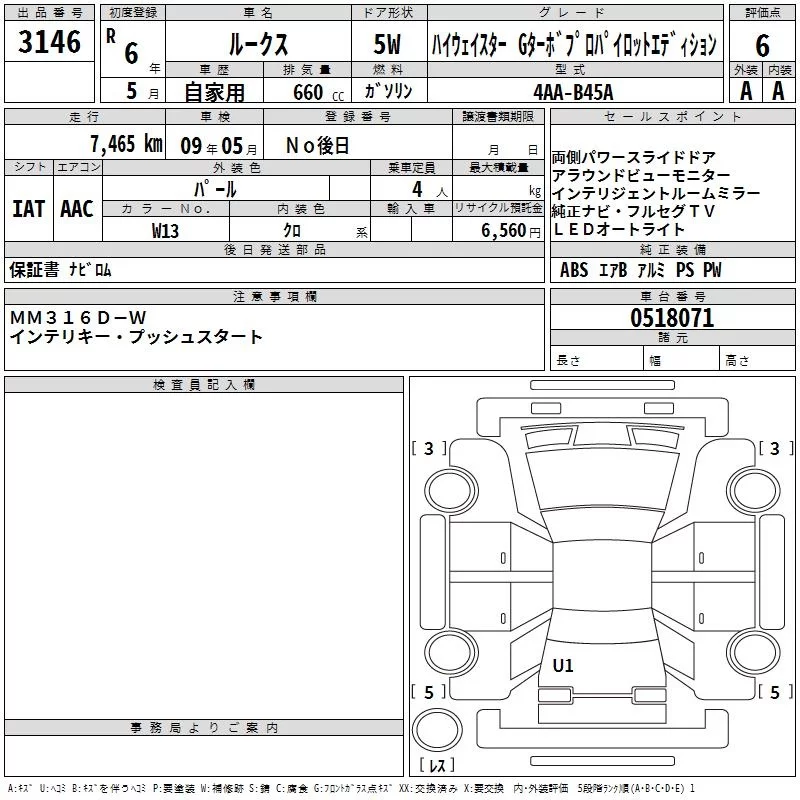800x800 pixels.
Task: Select the shift type IAT
Action: pos(29,209)
